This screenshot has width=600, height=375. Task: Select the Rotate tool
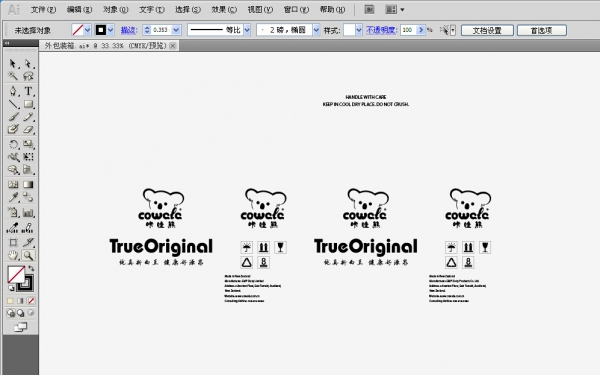click(x=13, y=144)
